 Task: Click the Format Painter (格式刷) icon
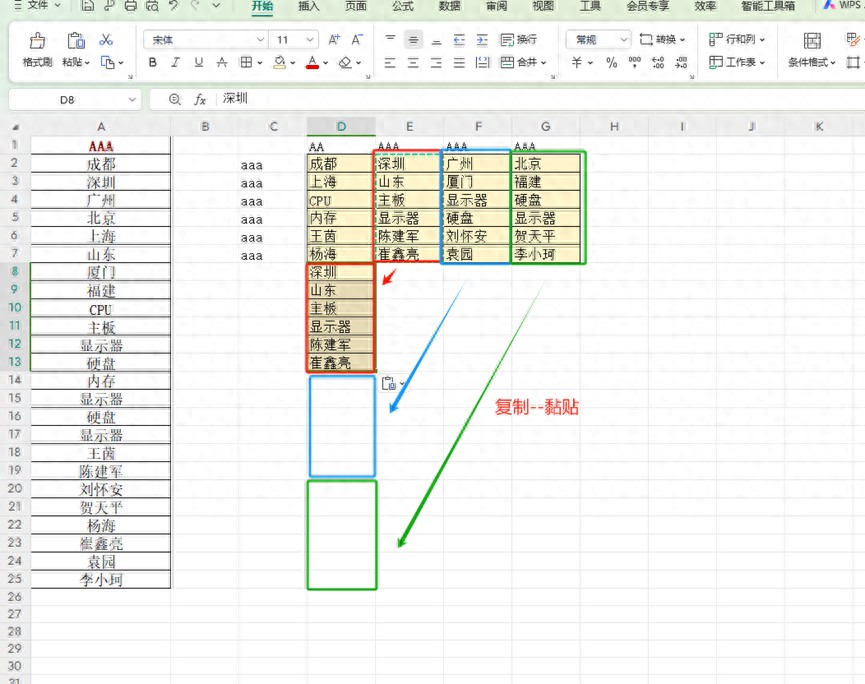[38, 41]
